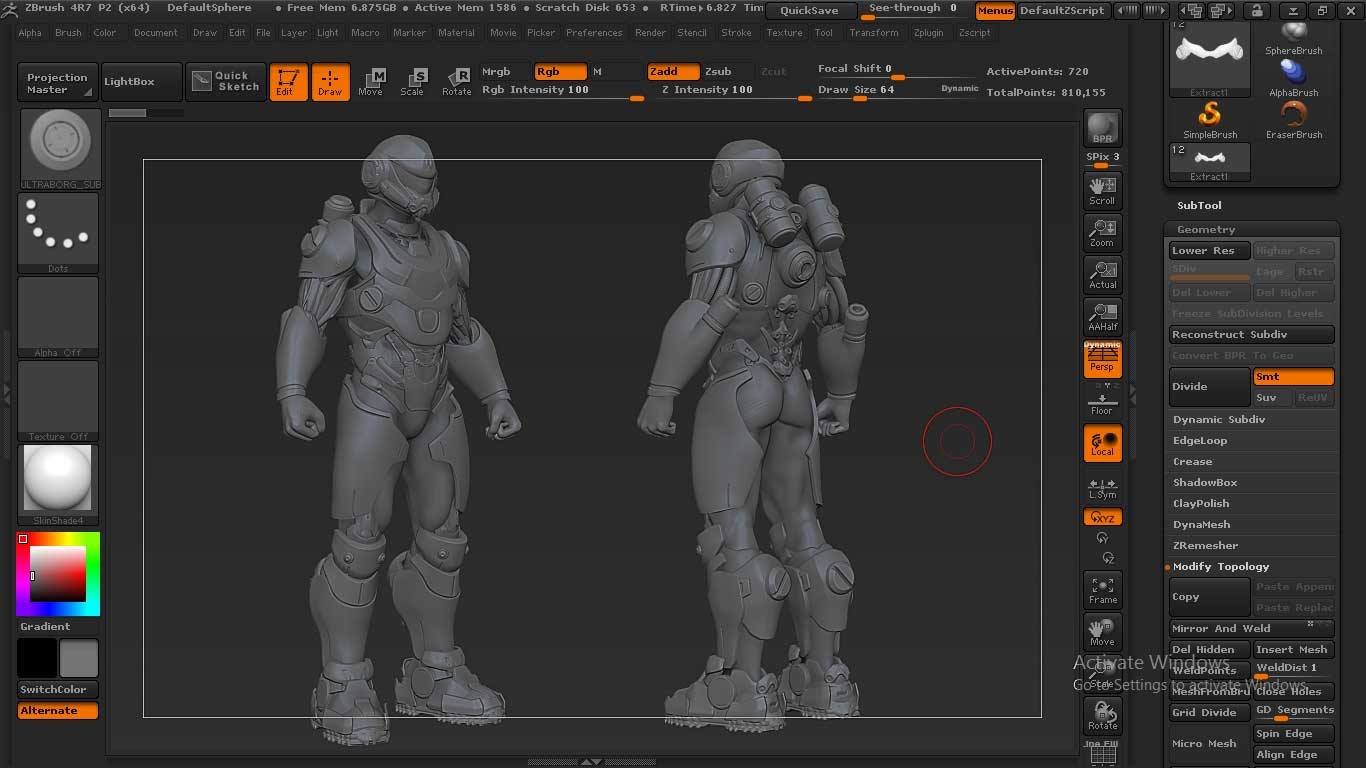Open the current brush thumbnail picker
The width and height of the screenshot is (1366, 768).
click(60, 148)
